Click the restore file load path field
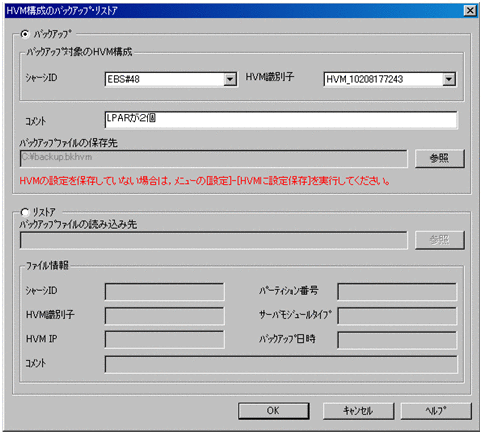Screen dimensions: 483x436 pyautogui.click(x=214, y=240)
